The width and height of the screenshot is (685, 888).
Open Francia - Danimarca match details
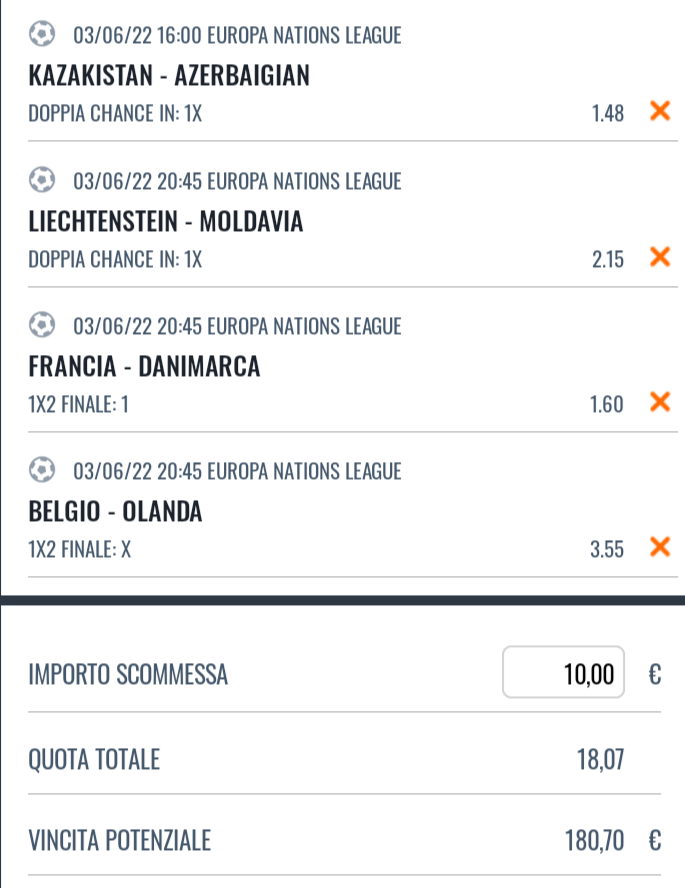tap(144, 367)
